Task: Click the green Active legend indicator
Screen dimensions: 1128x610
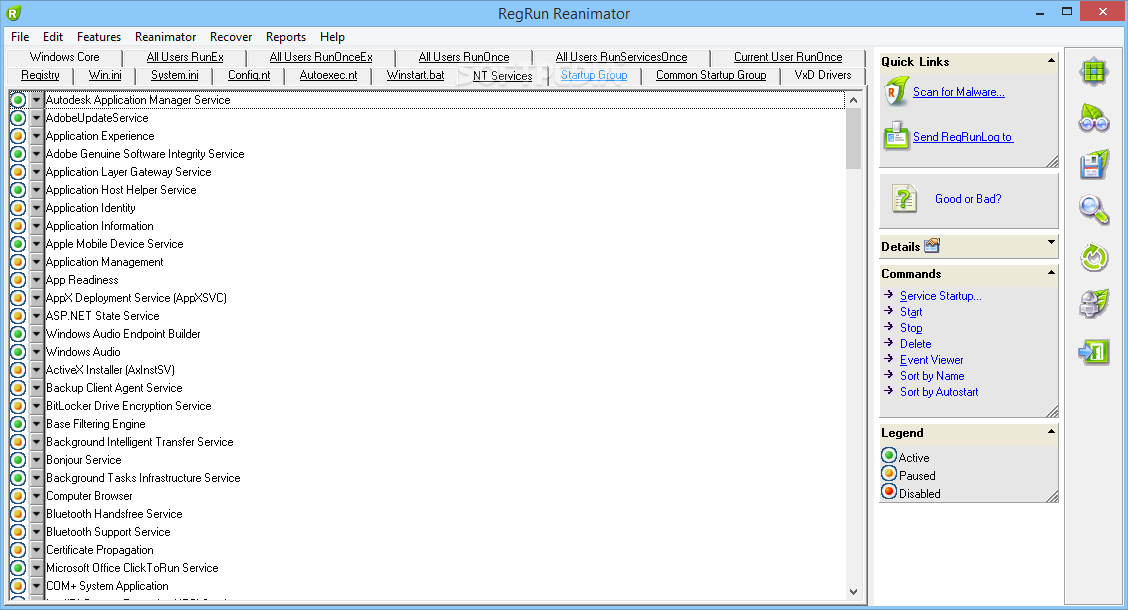Action: coord(889,456)
